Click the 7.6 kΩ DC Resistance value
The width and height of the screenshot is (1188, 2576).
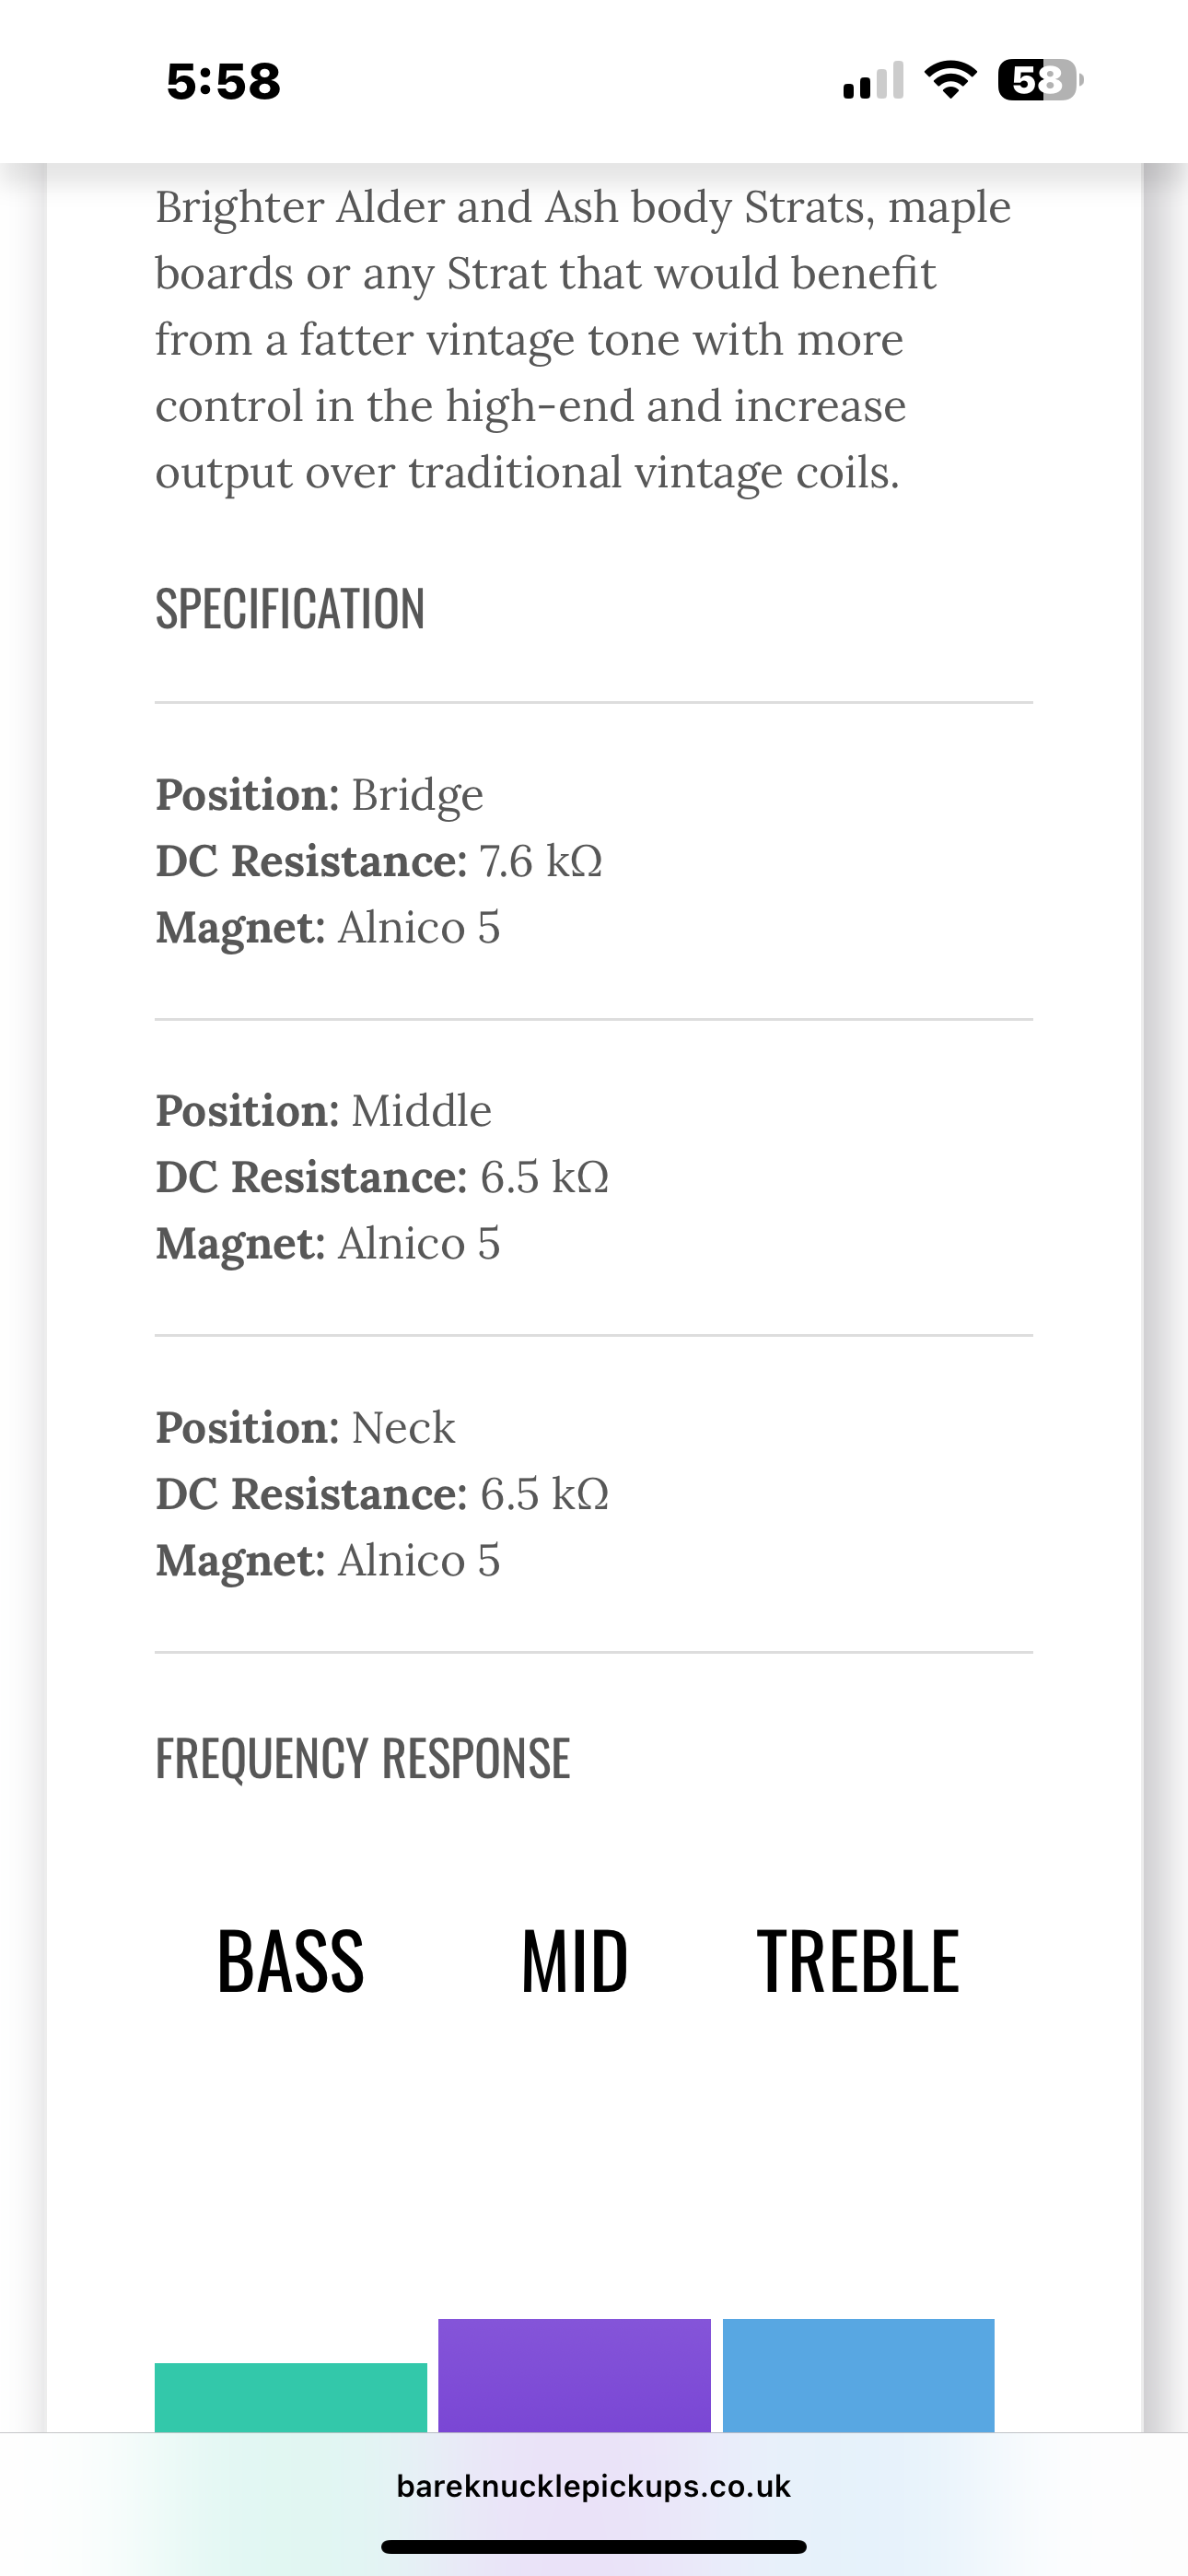click(x=541, y=861)
